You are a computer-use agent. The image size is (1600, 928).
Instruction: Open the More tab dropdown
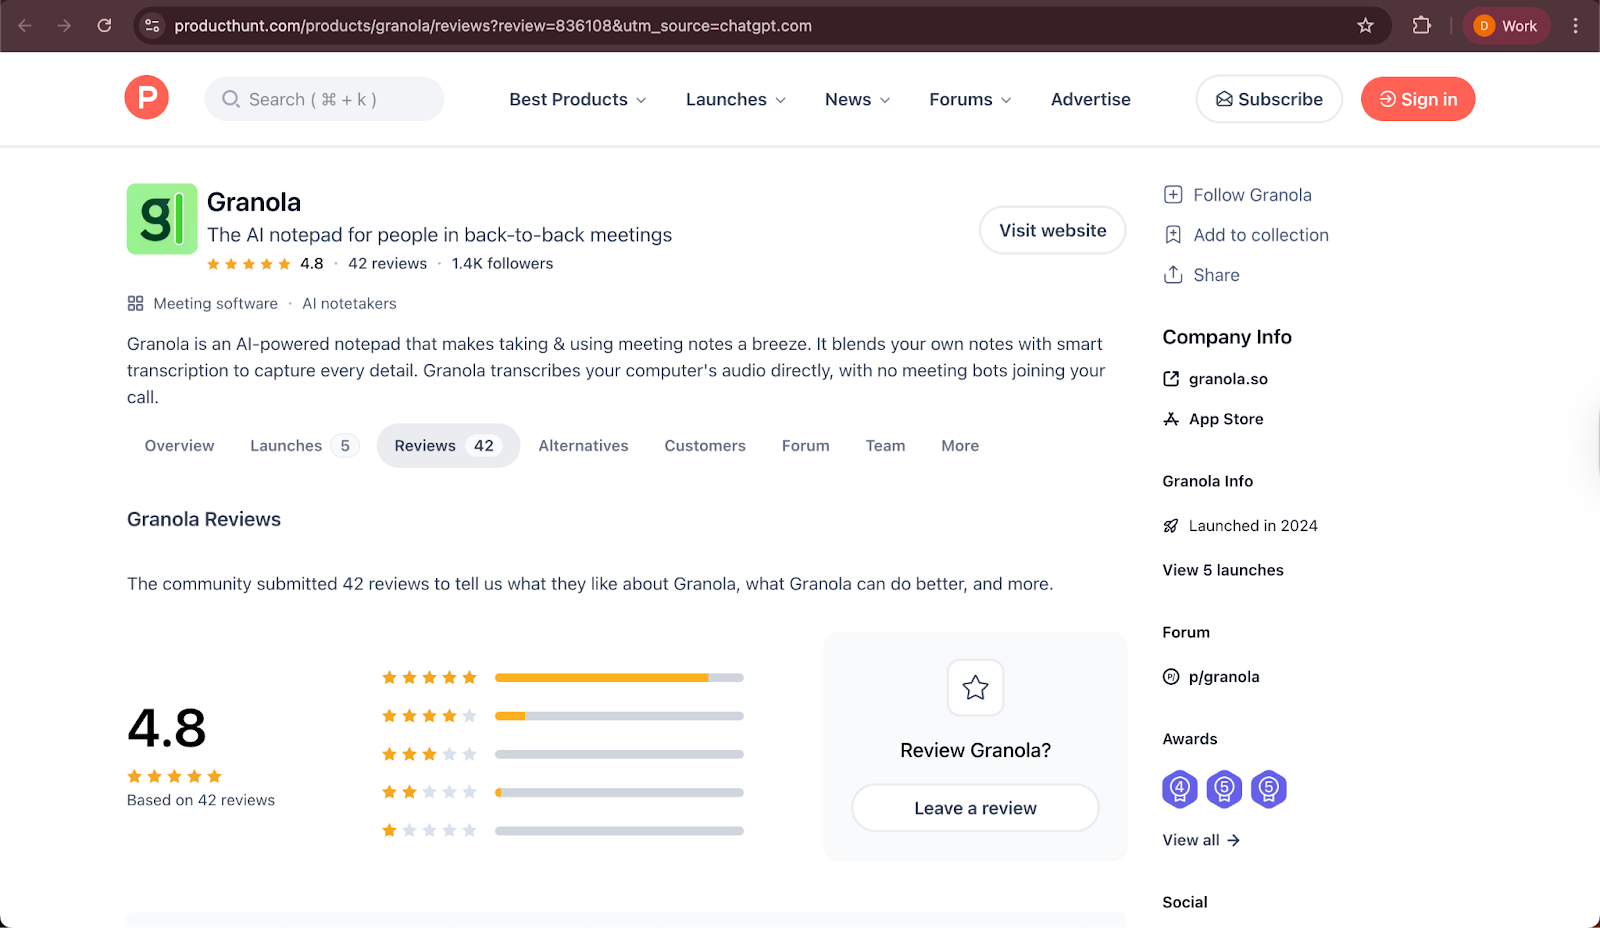point(960,446)
